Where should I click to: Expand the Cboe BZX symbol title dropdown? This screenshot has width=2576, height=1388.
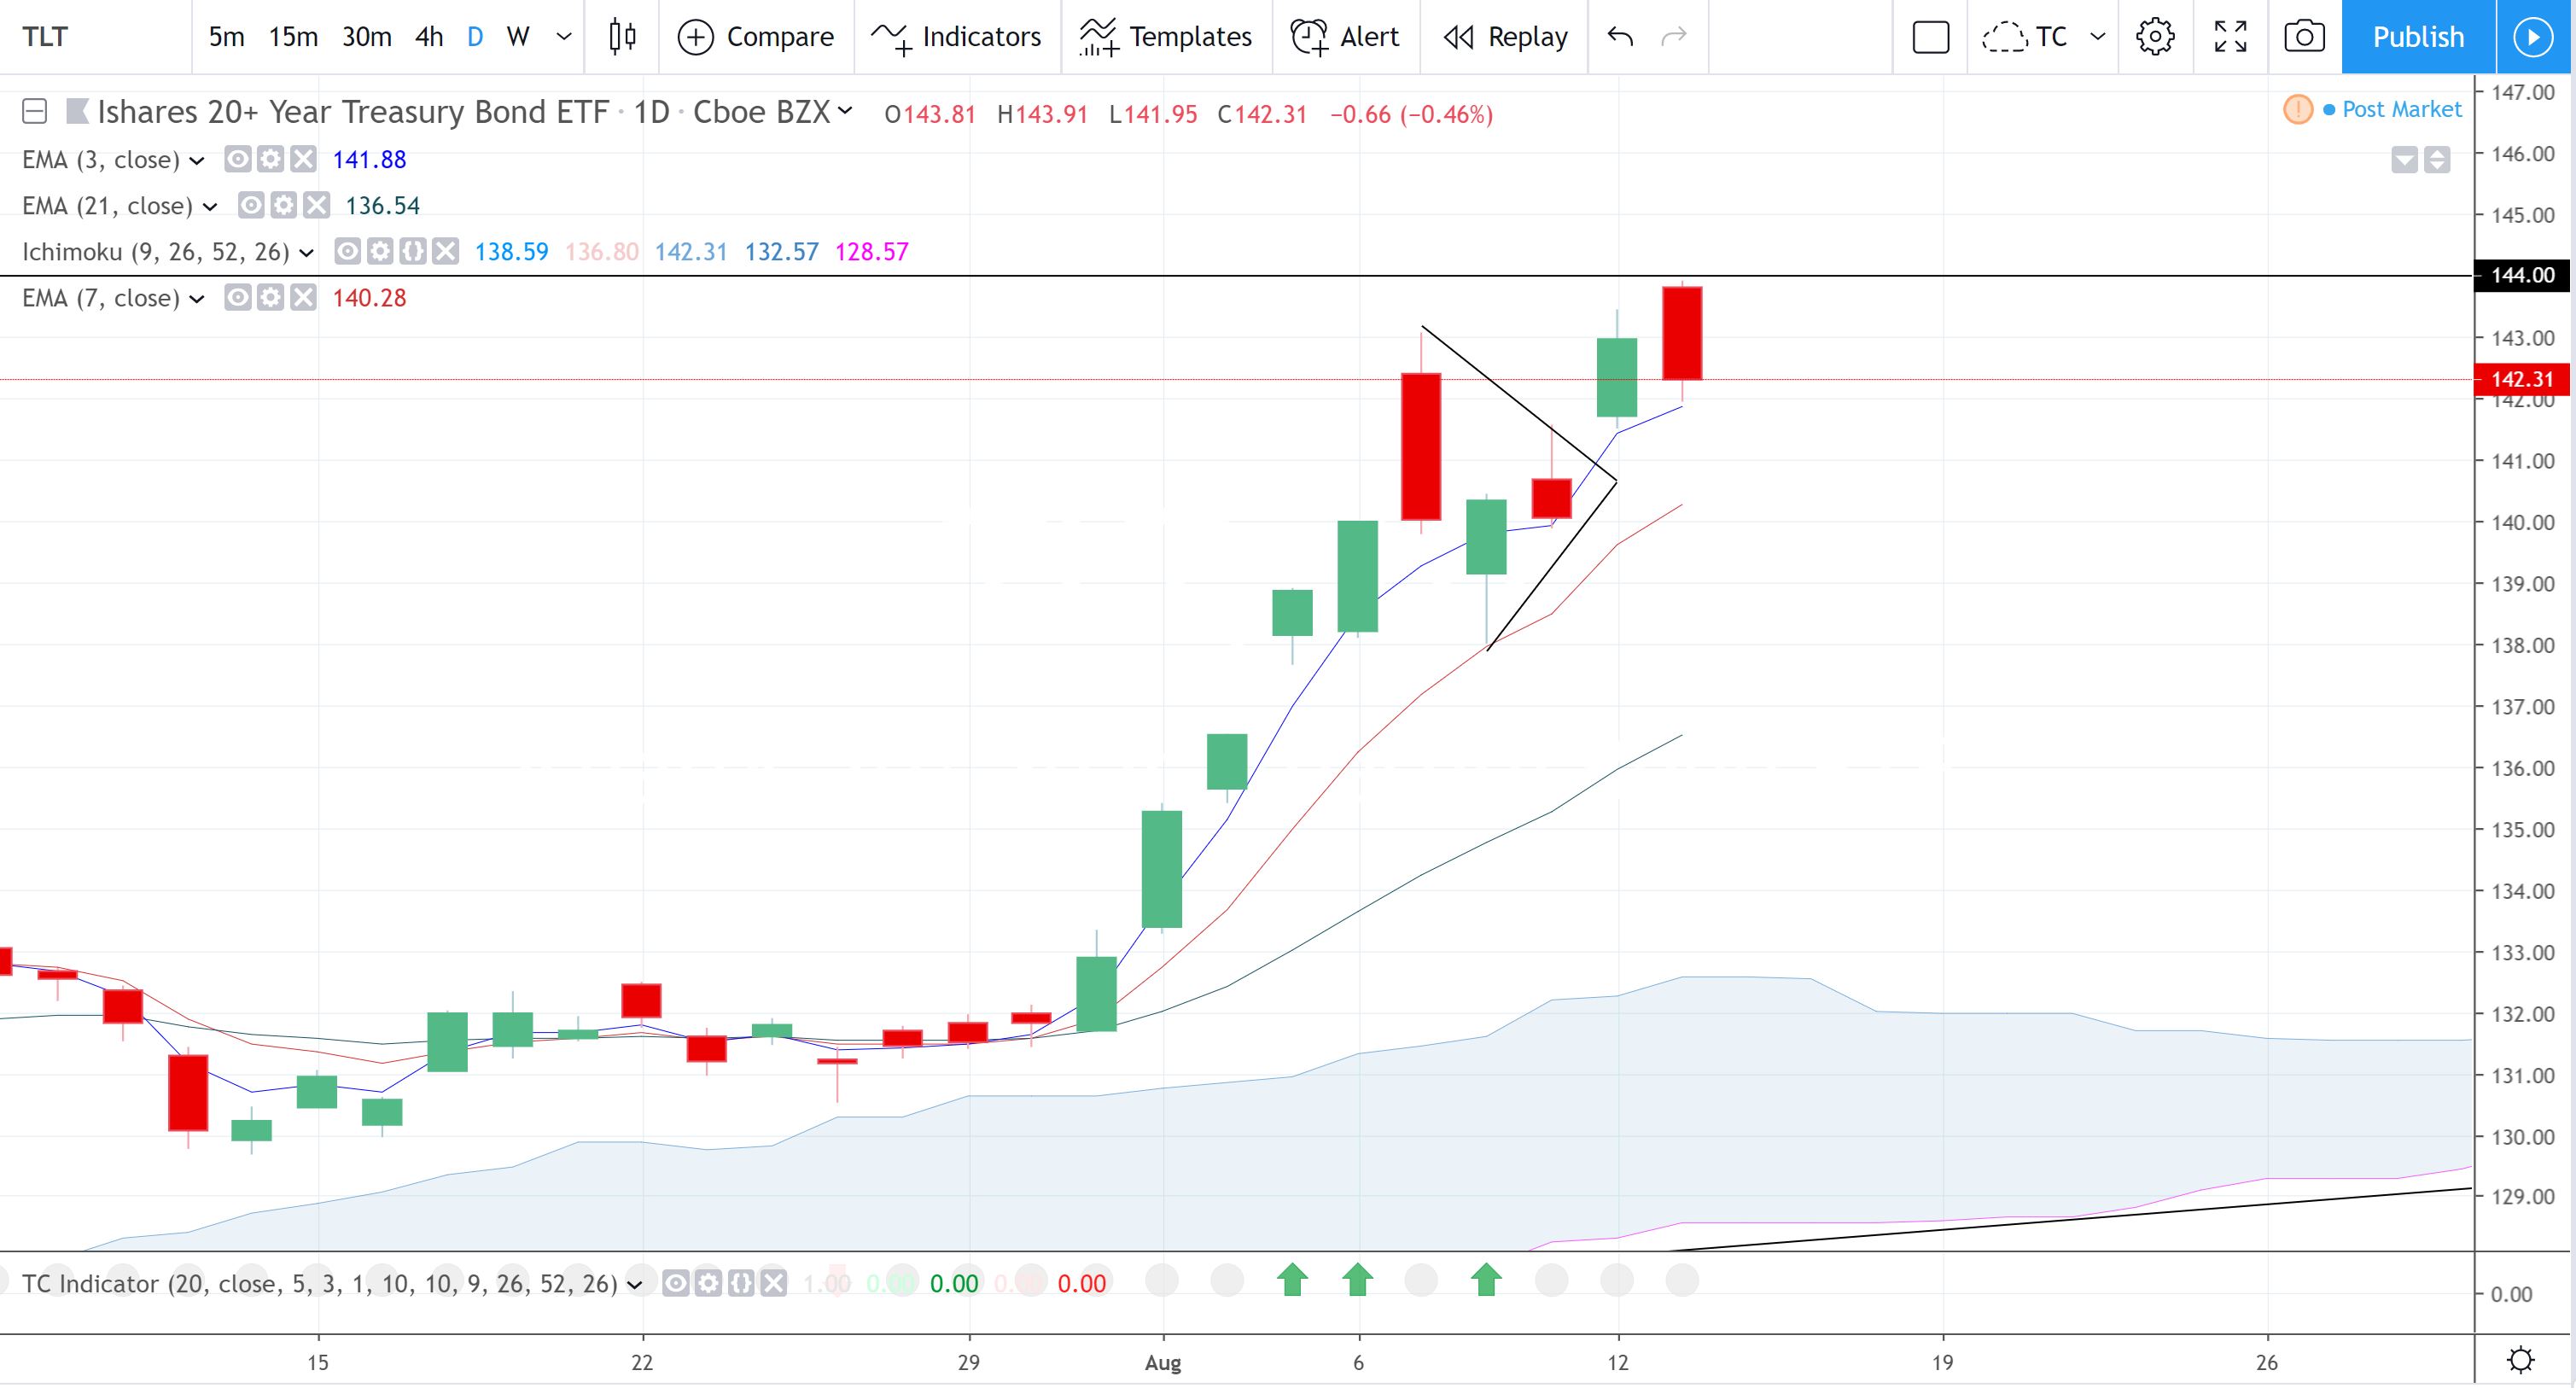pos(846,111)
